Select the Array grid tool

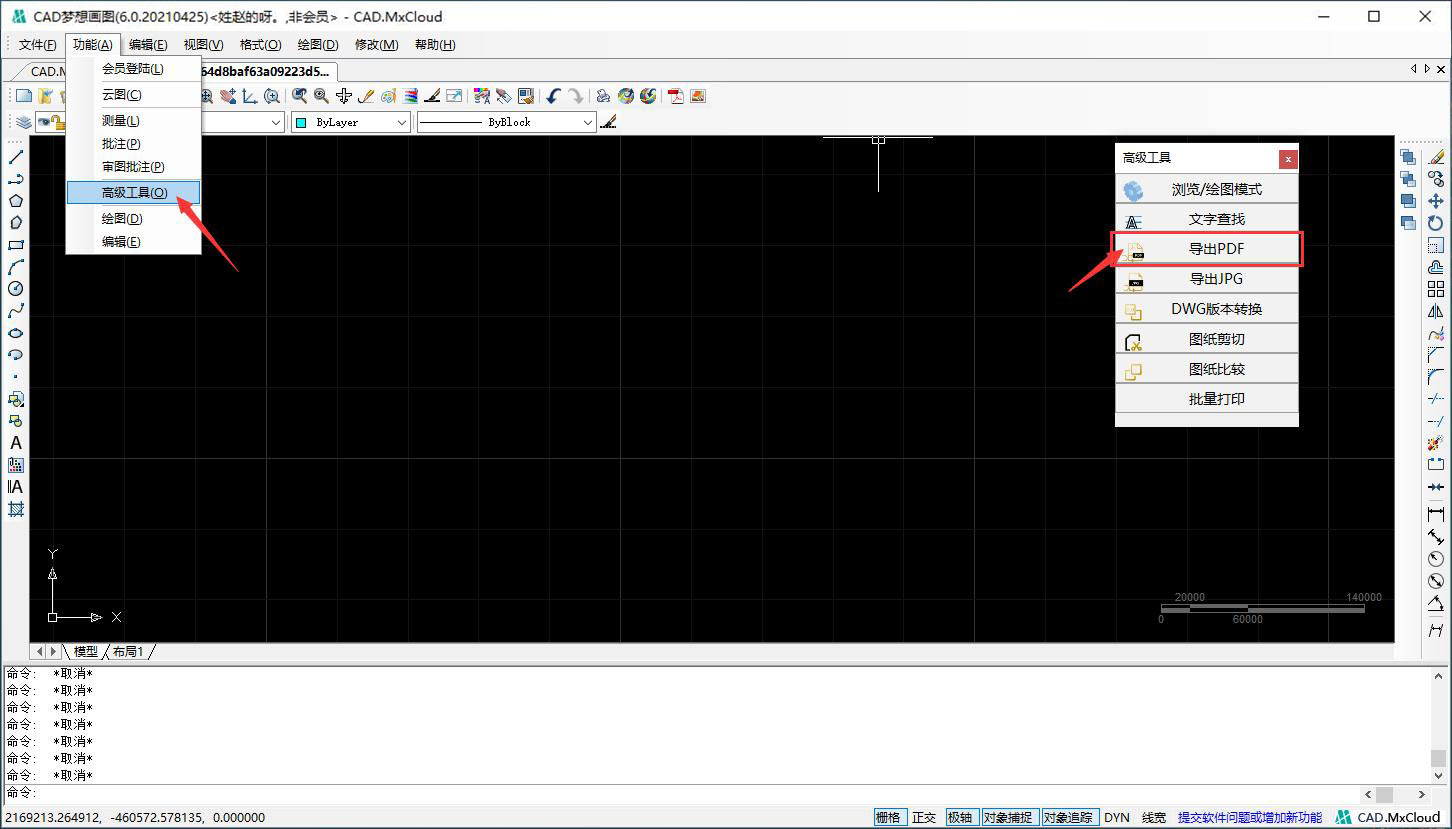pyautogui.click(x=1436, y=289)
